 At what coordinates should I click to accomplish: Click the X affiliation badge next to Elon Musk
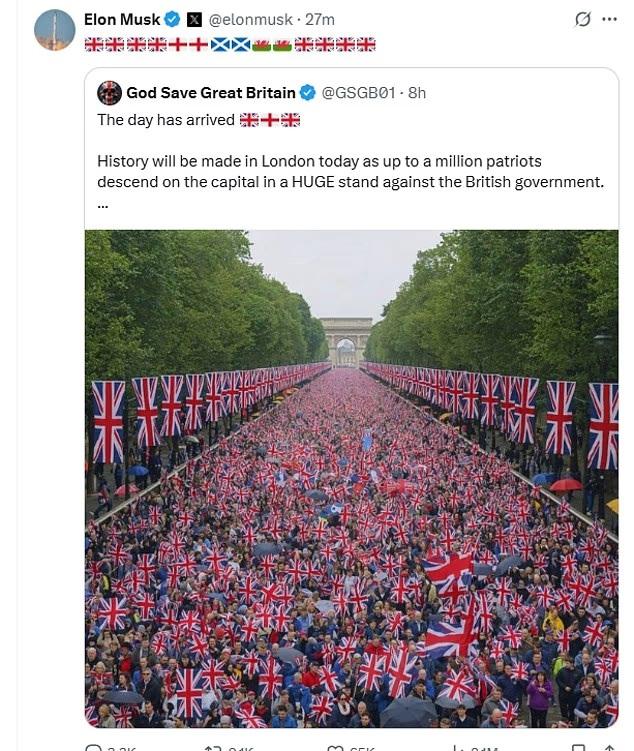click(194, 19)
